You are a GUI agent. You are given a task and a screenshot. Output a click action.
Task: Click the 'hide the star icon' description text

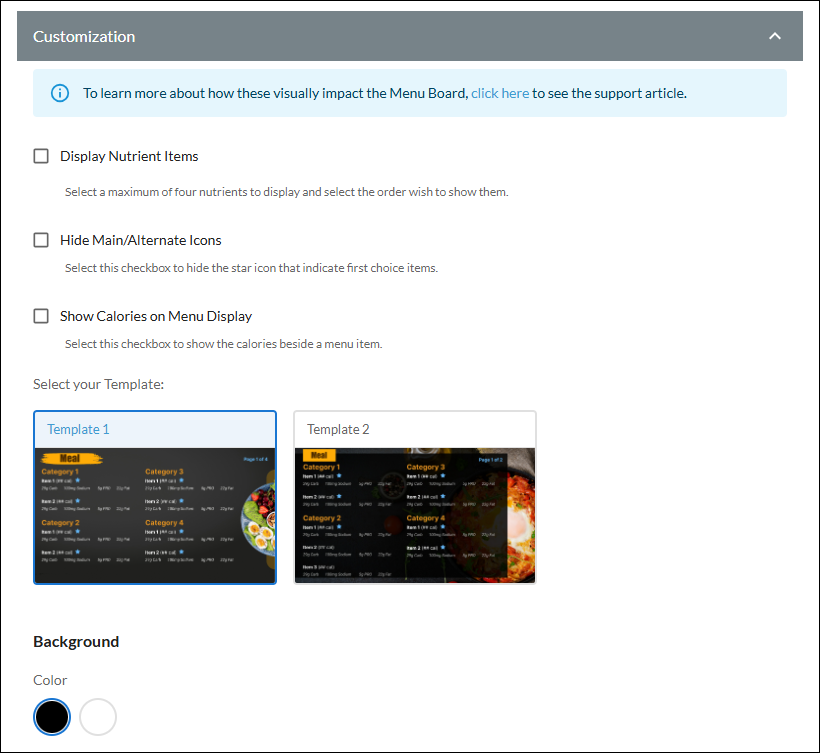pyautogui.click(x=252, y=268)
